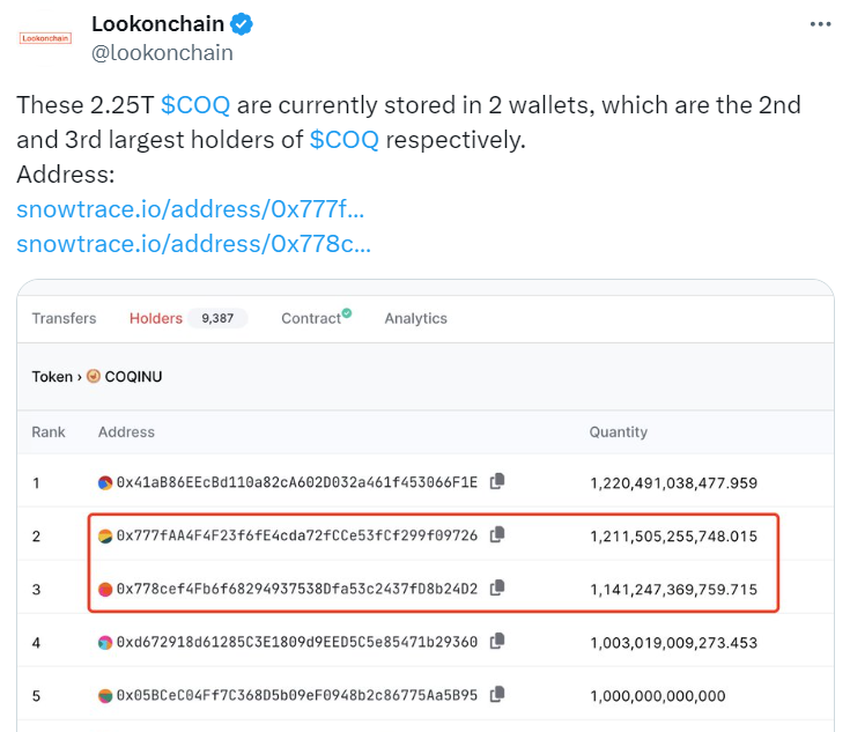
Task: Open the snowtrace.io 0x777f address link
Action: pyautogui.click(x=190, y=209)
